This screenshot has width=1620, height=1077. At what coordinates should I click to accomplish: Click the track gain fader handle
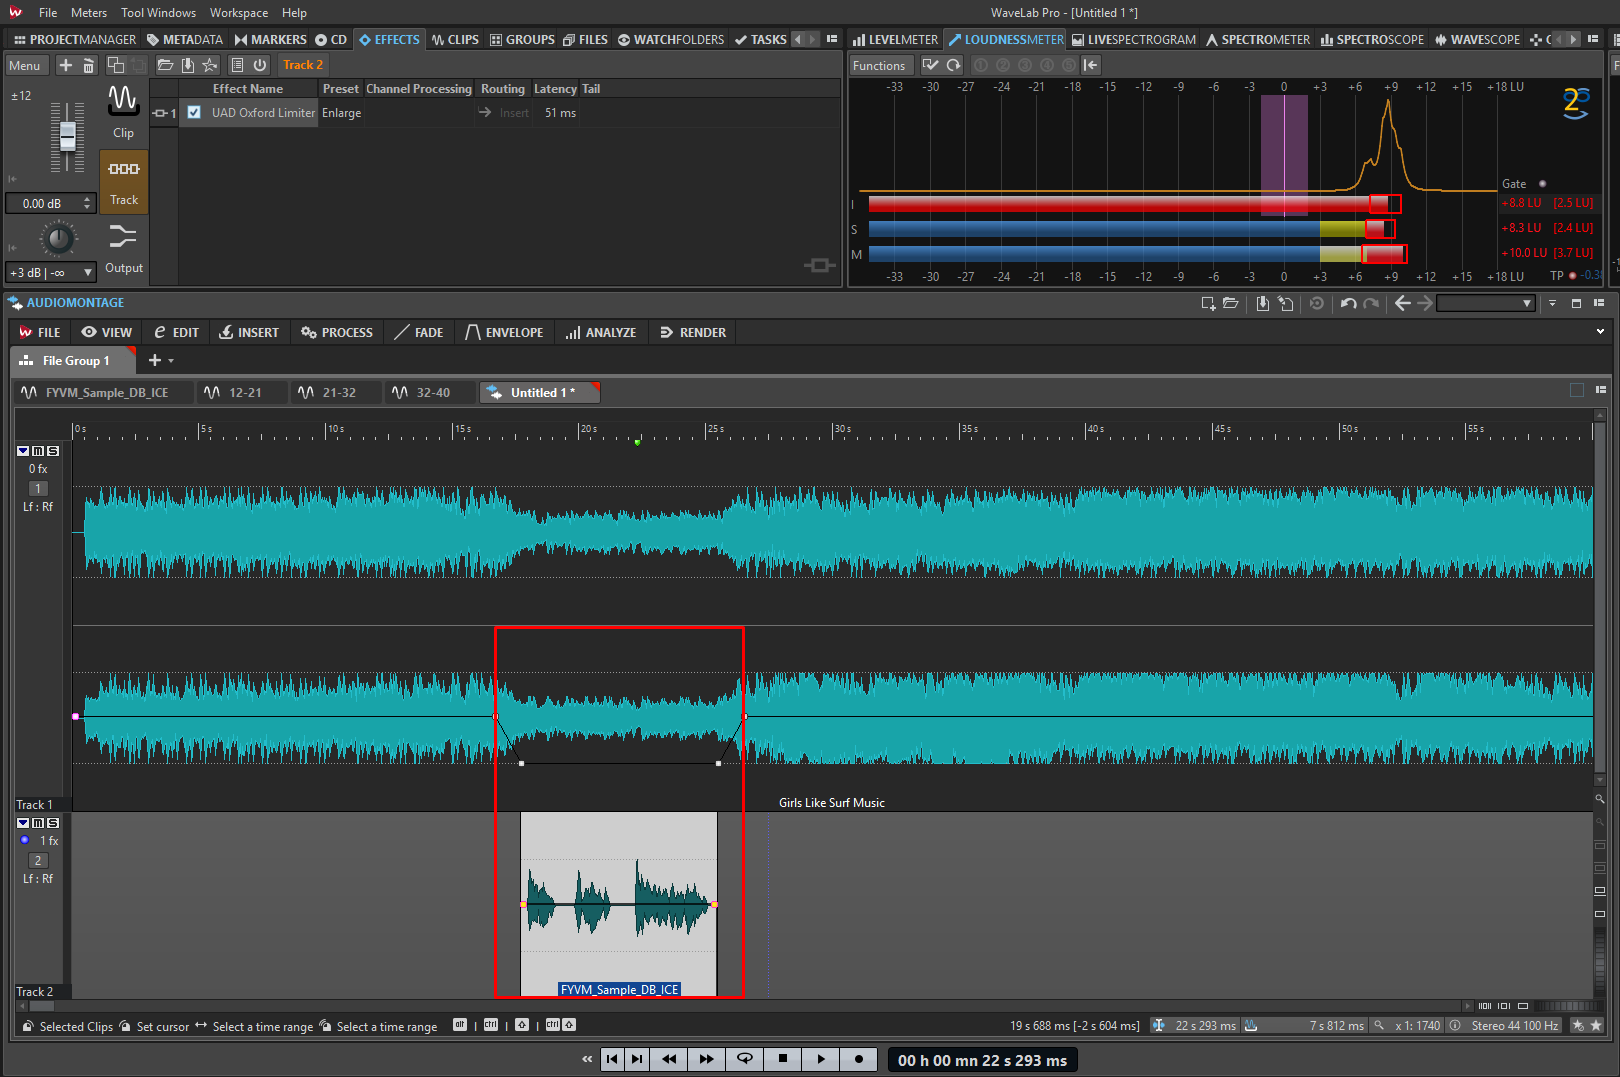pyautogui.click(x=67, y=135)
